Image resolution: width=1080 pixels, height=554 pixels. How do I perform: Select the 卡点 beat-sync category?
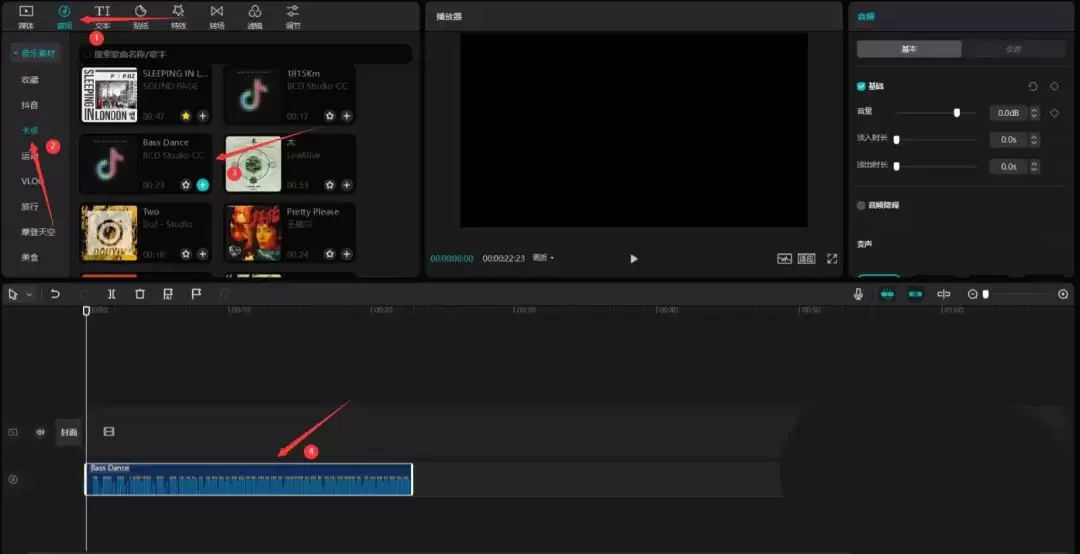(x=30, y=130)
